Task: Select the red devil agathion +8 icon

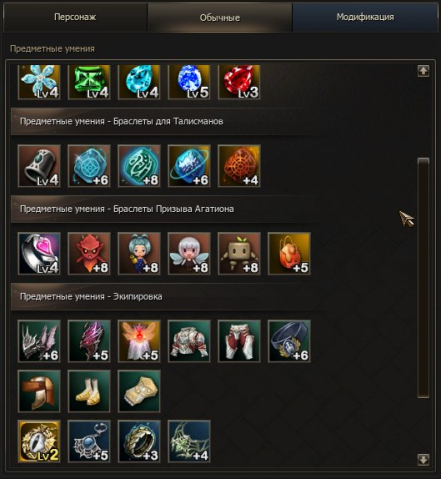Action: coord(89,254)
